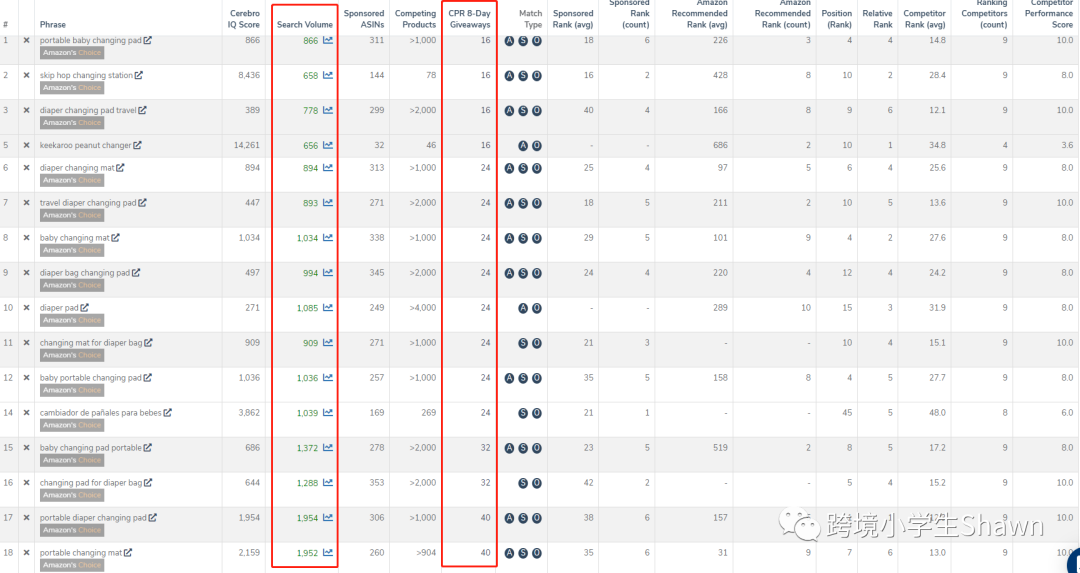Viewport: 1080px width, 573px height.
Task: Remove row 8 baby changing mat
Action: coord(26,238)
